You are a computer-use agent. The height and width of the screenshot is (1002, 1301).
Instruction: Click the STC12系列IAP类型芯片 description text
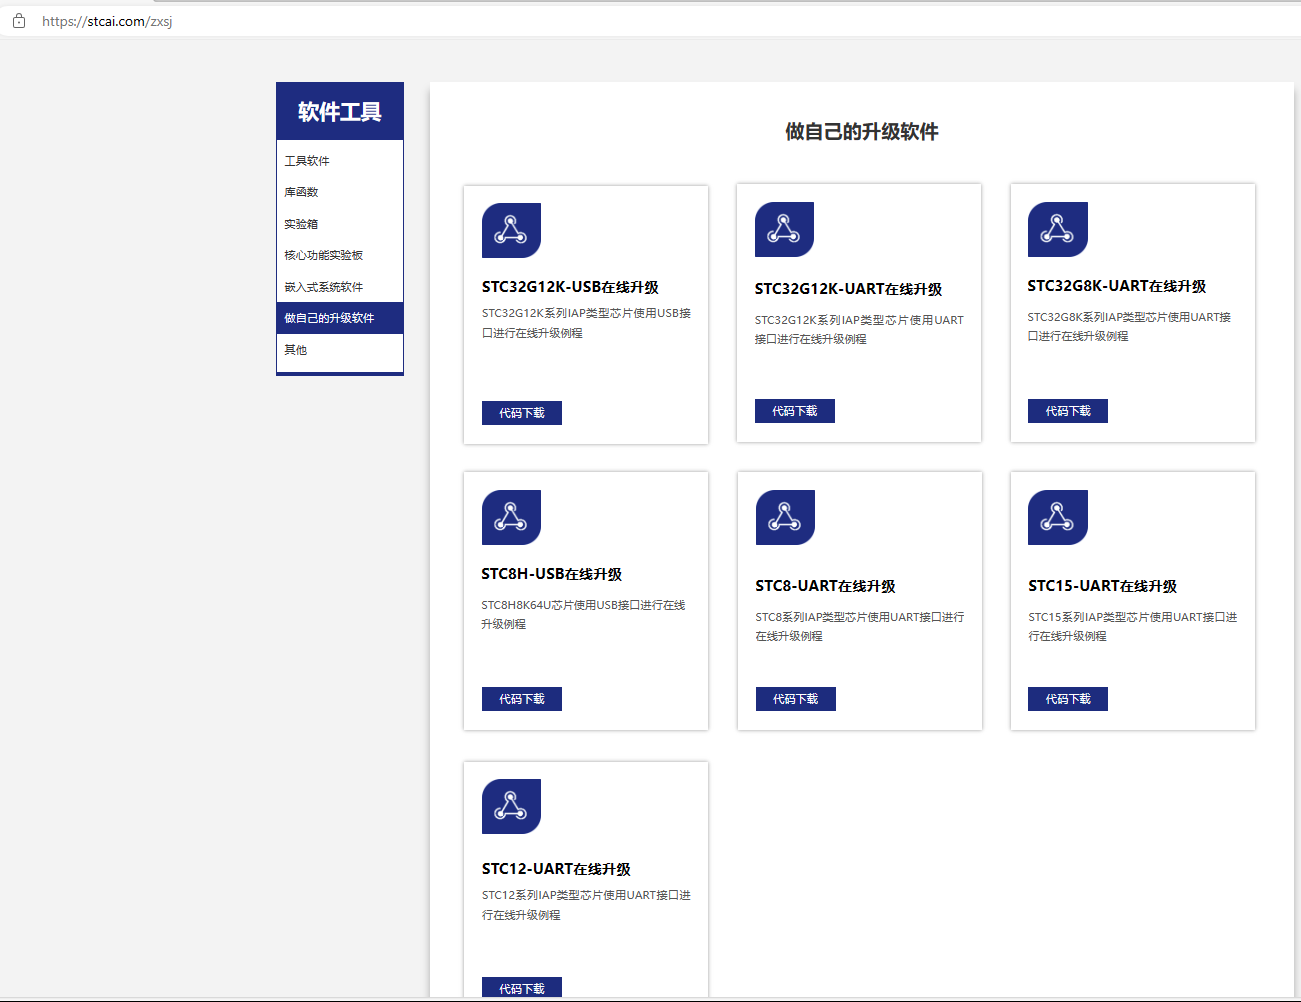(x=586, y=905)
